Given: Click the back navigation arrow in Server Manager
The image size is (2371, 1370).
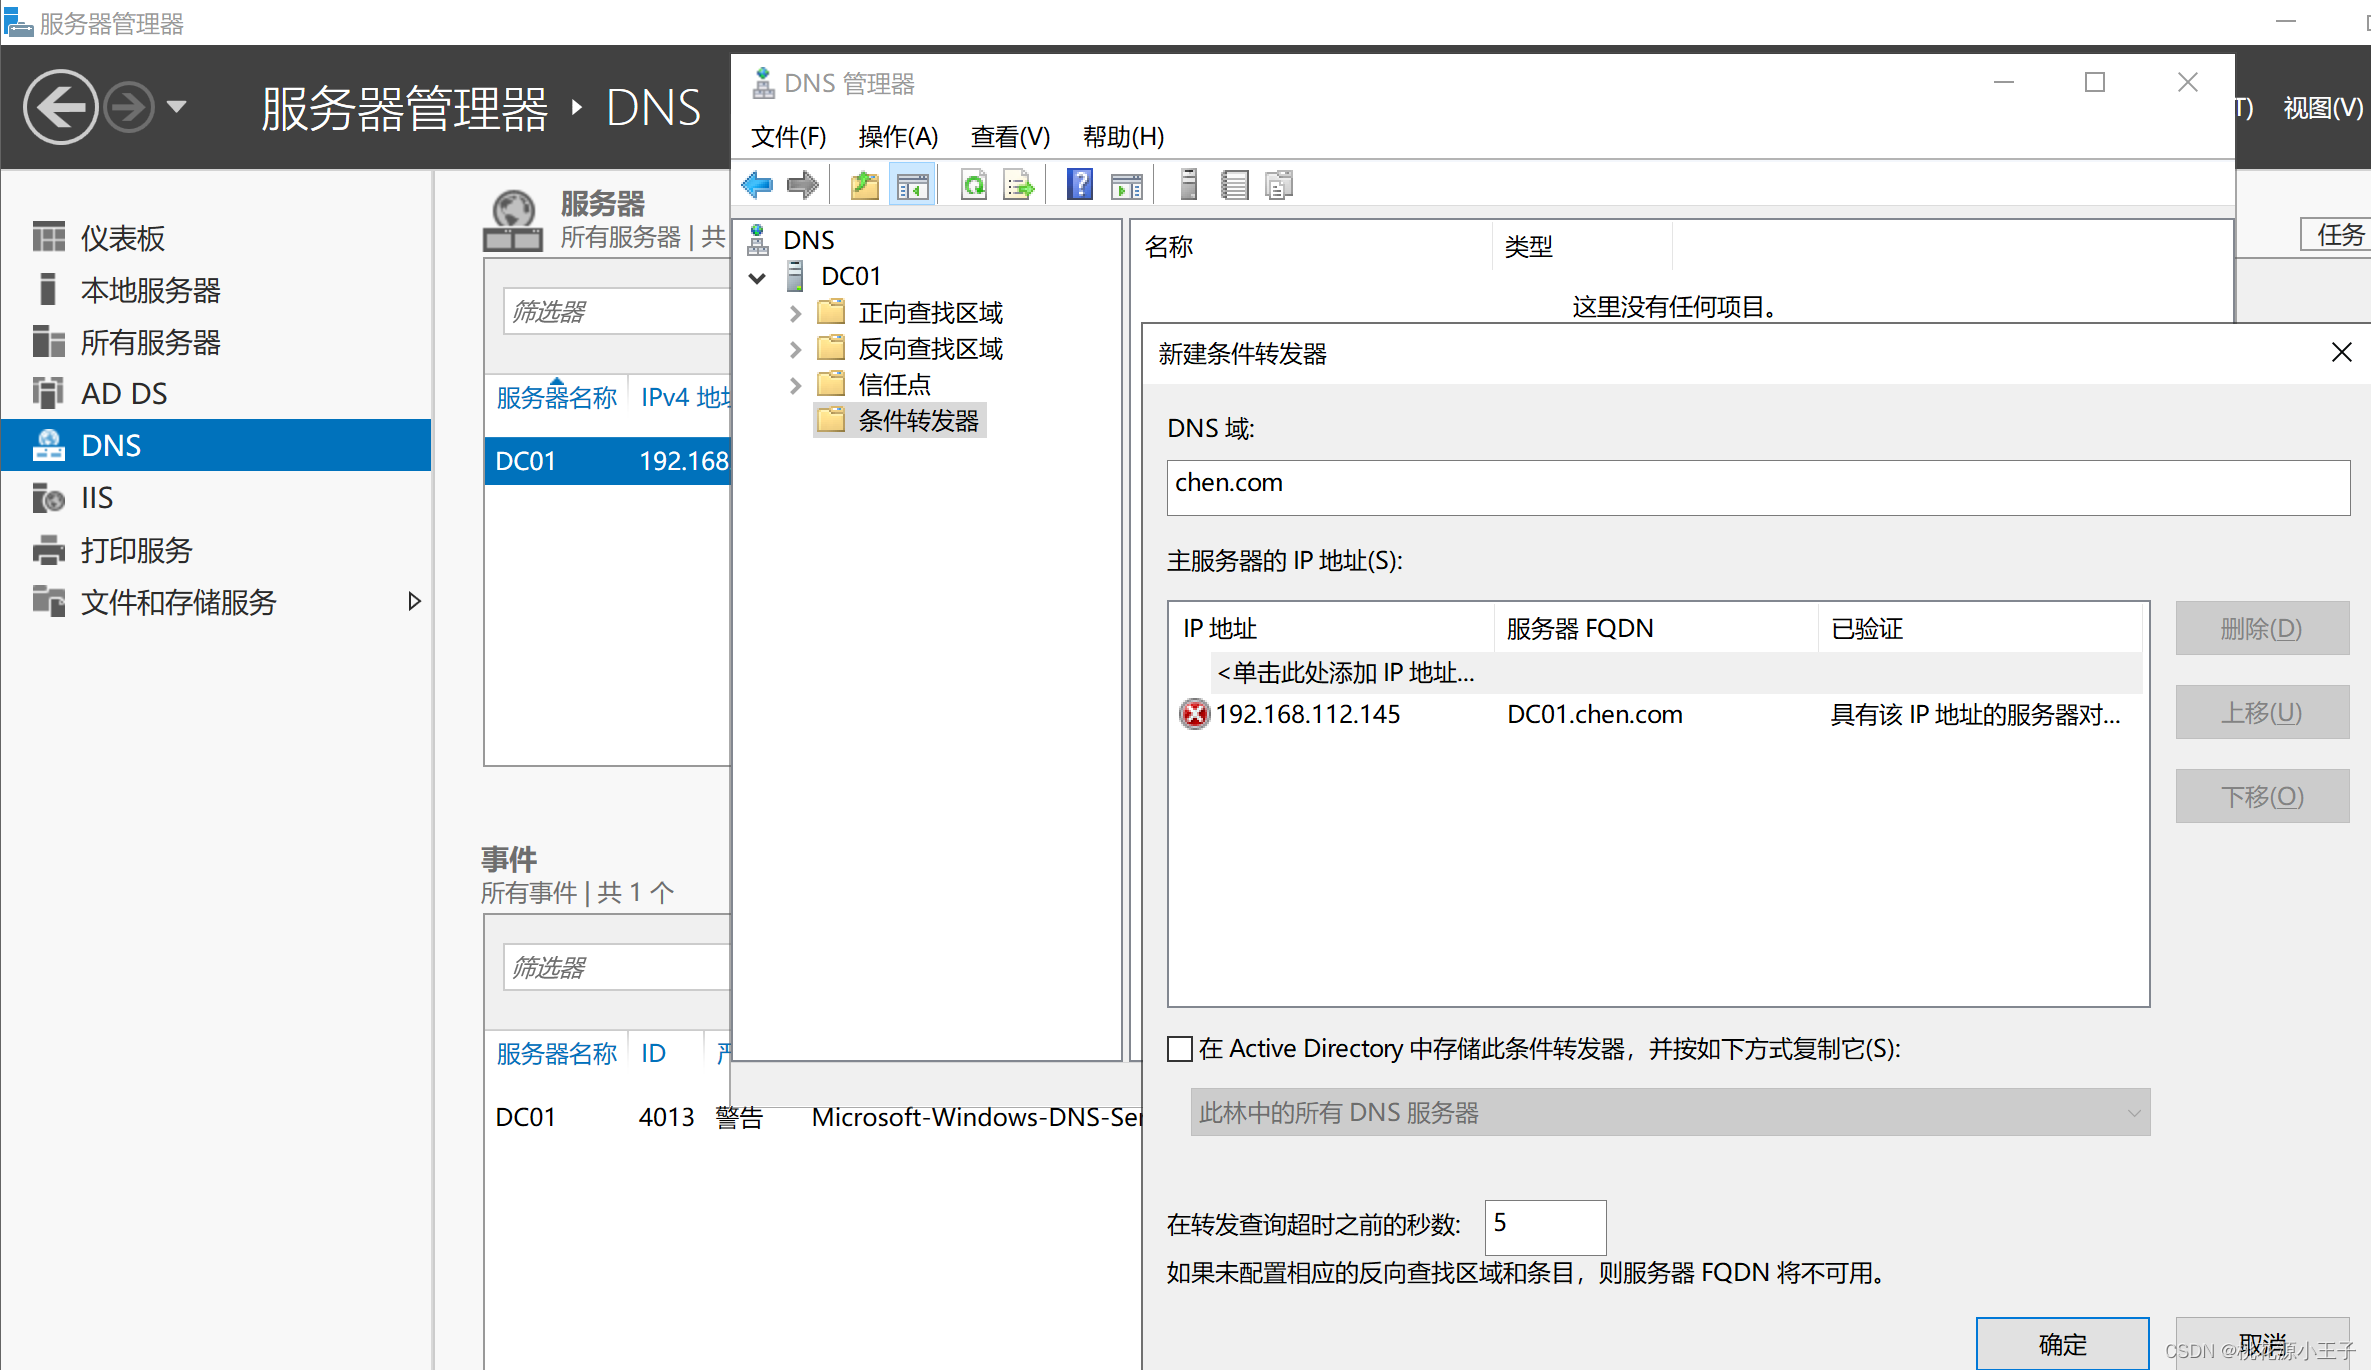Looking at the screenshot, I should [60, 106].
